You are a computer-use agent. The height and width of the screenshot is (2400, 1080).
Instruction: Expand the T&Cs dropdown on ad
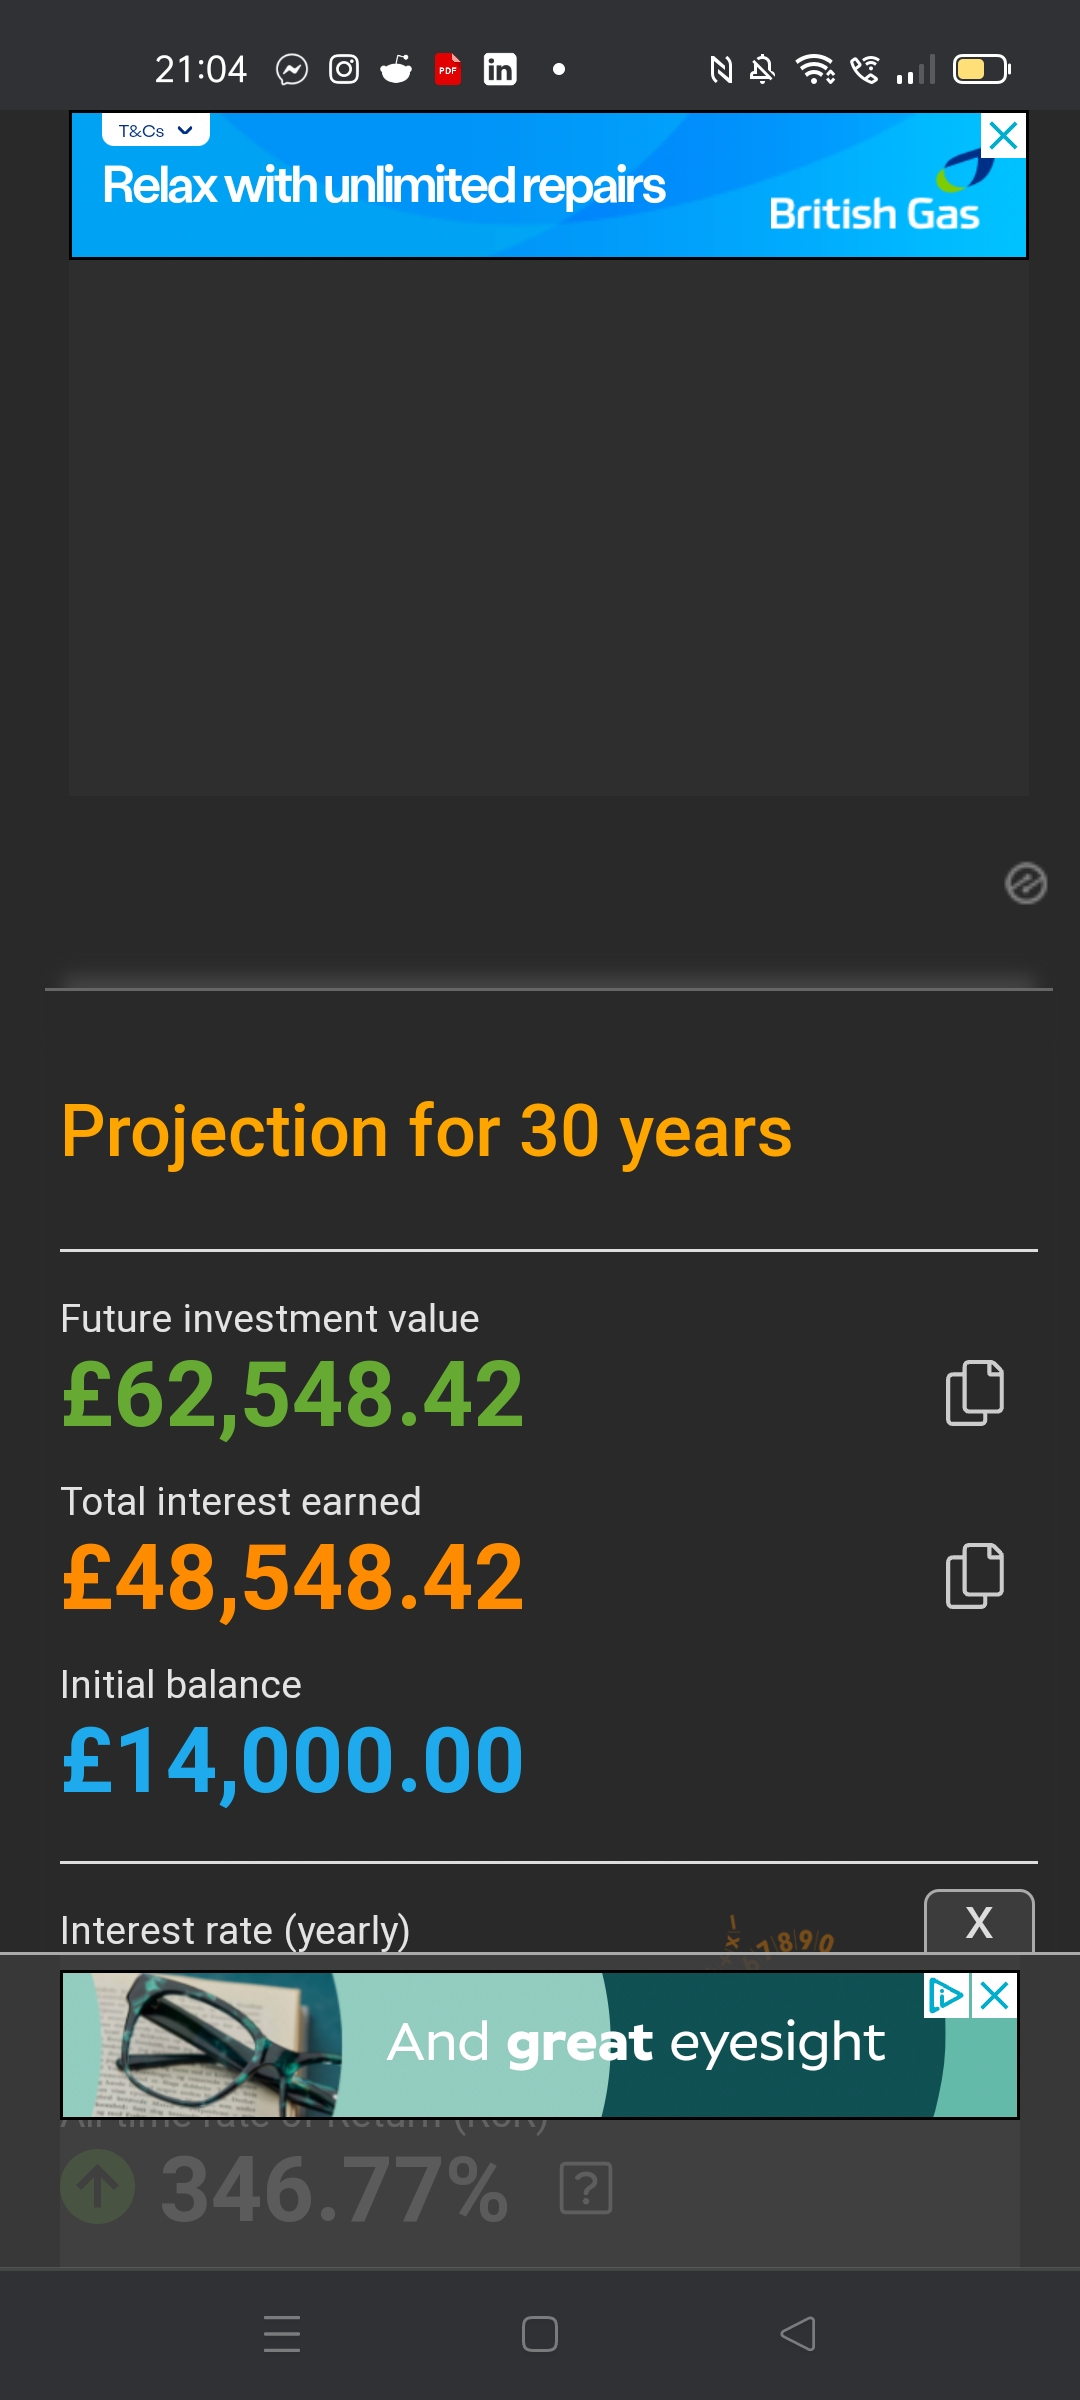[x=156, y=131]
